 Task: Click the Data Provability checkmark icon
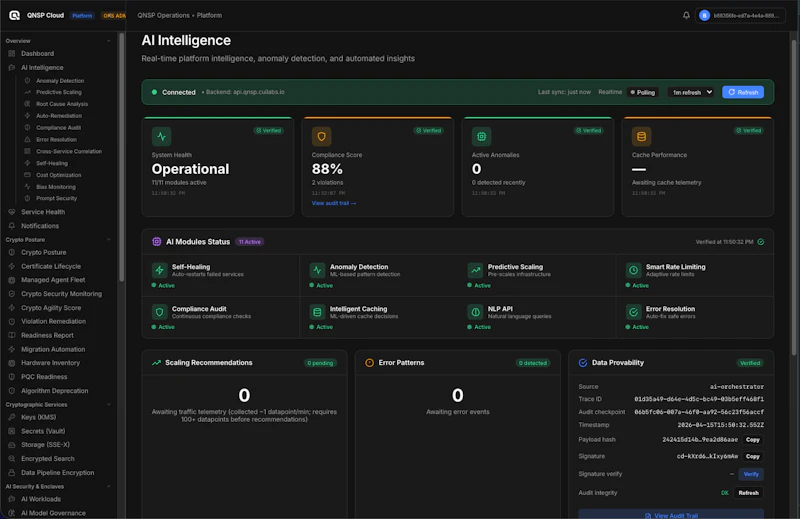pos(583,363)
